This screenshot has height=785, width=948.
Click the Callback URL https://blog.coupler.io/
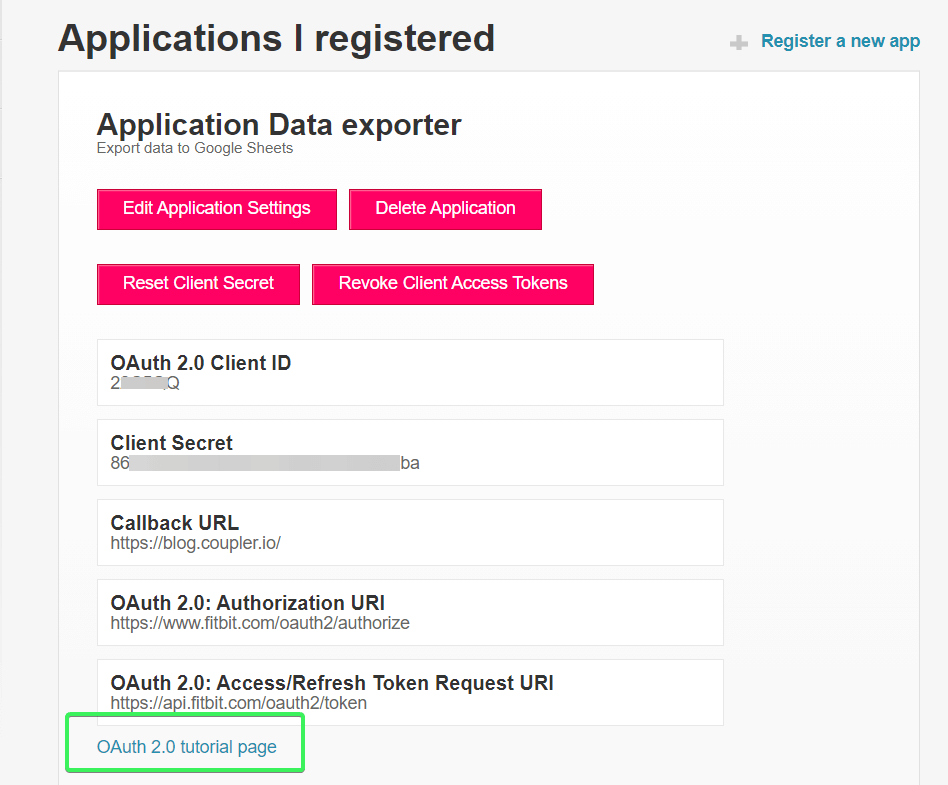(x=195, y=543)
